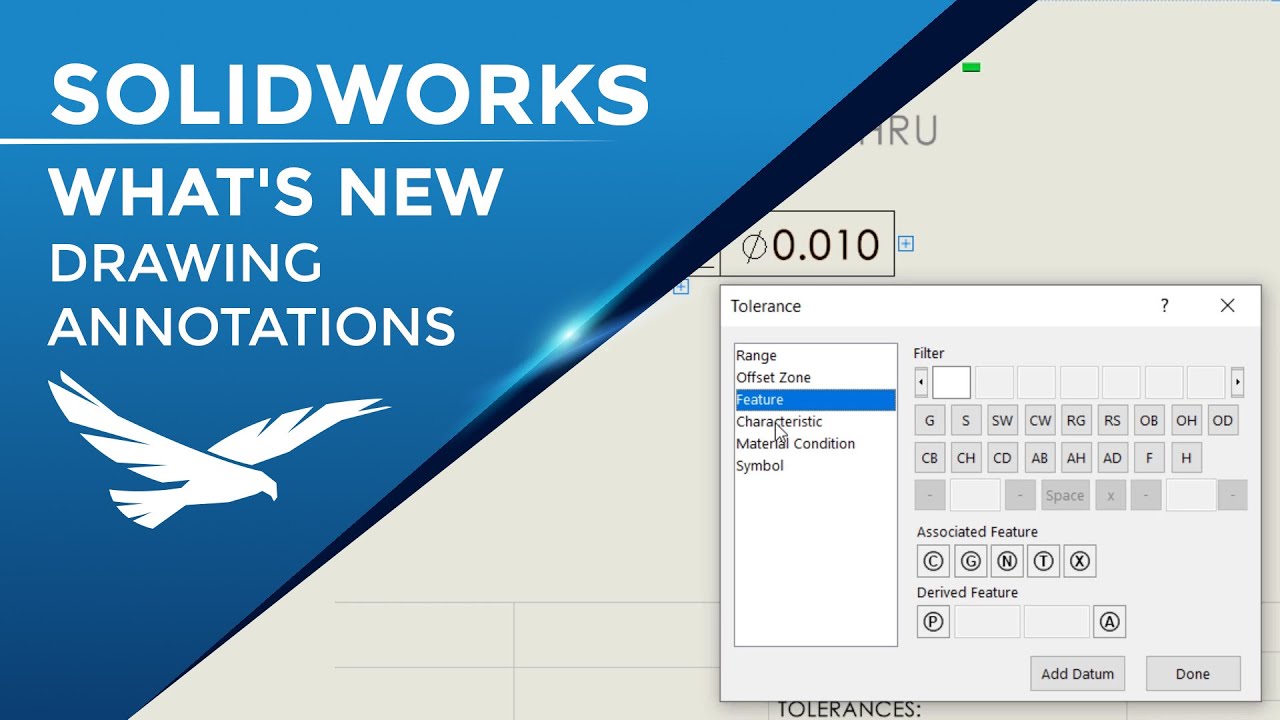
Task: Insert the SW feature symbol
Action: (1002, 421)
